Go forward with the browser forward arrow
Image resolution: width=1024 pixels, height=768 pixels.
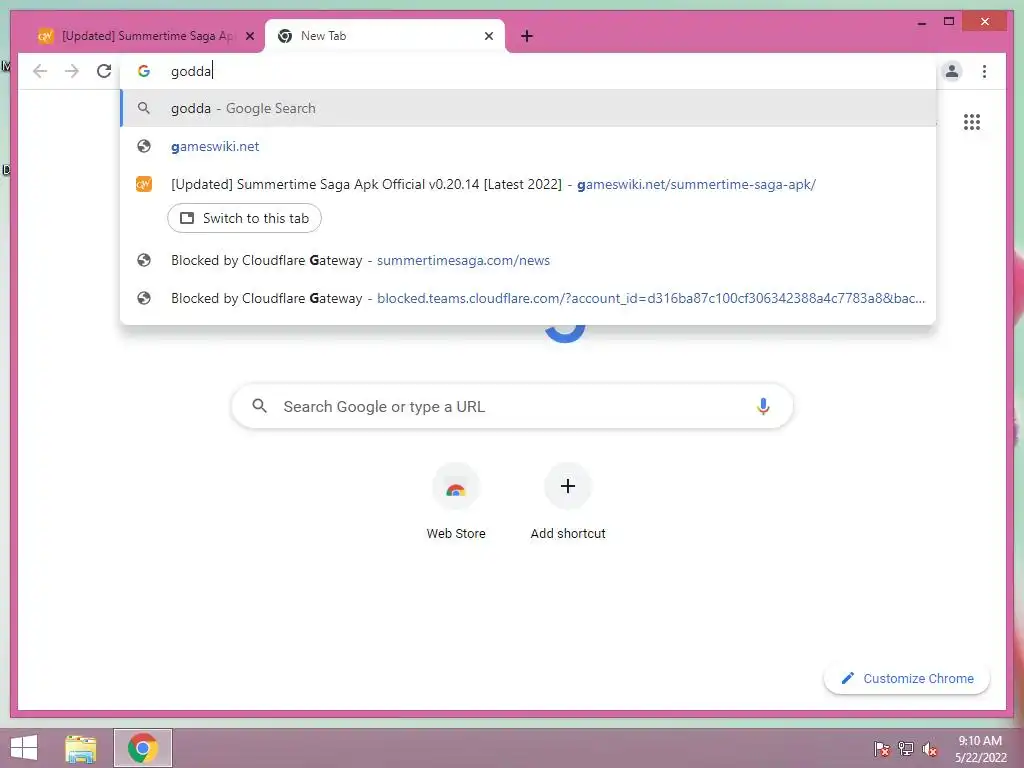[72, 71]
